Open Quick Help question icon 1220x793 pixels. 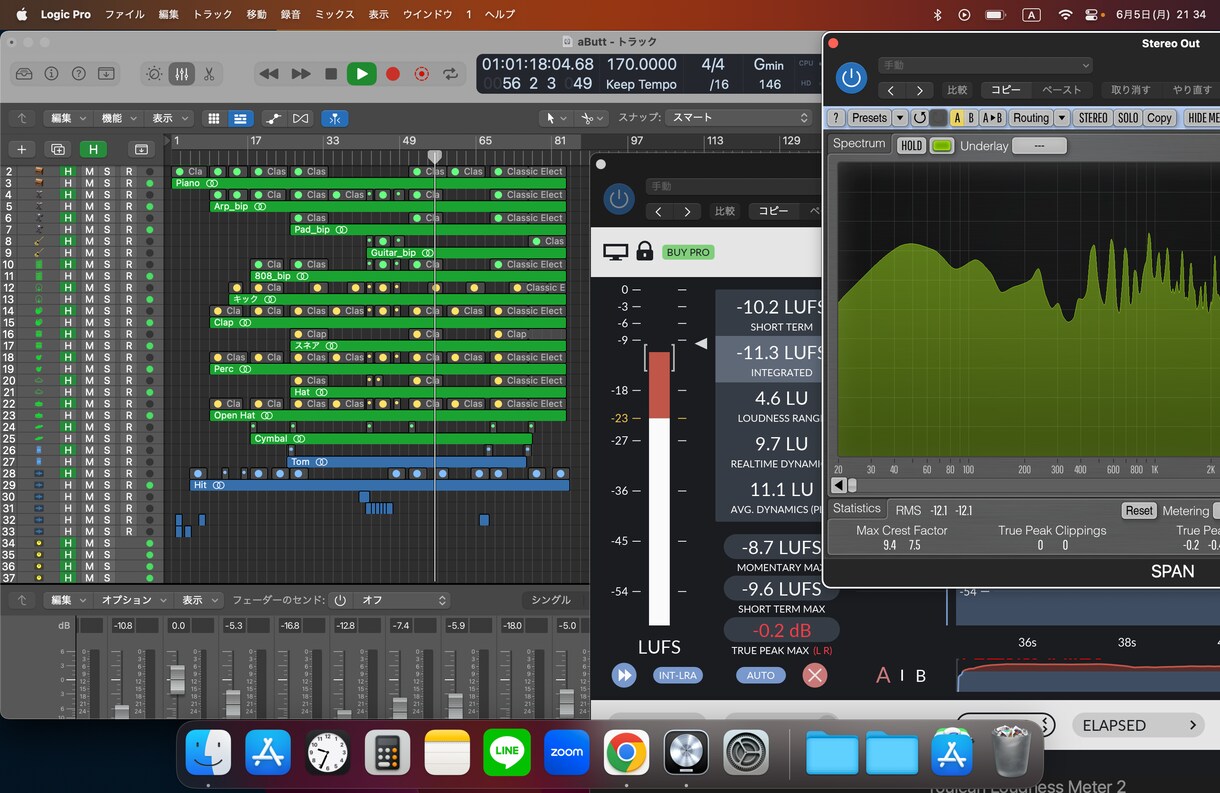point(78,74)
